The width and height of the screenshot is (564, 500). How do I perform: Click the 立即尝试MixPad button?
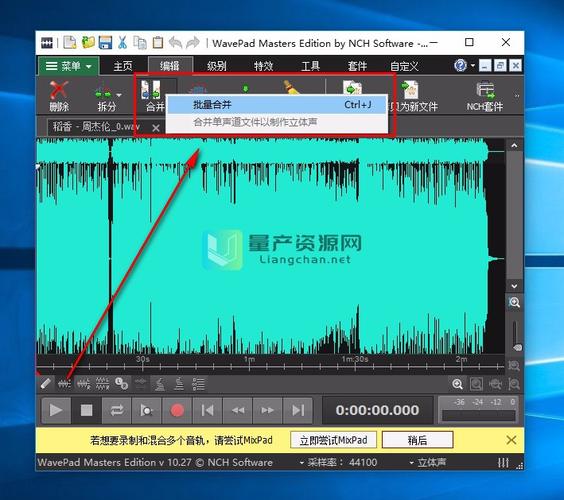pos(333,440)
